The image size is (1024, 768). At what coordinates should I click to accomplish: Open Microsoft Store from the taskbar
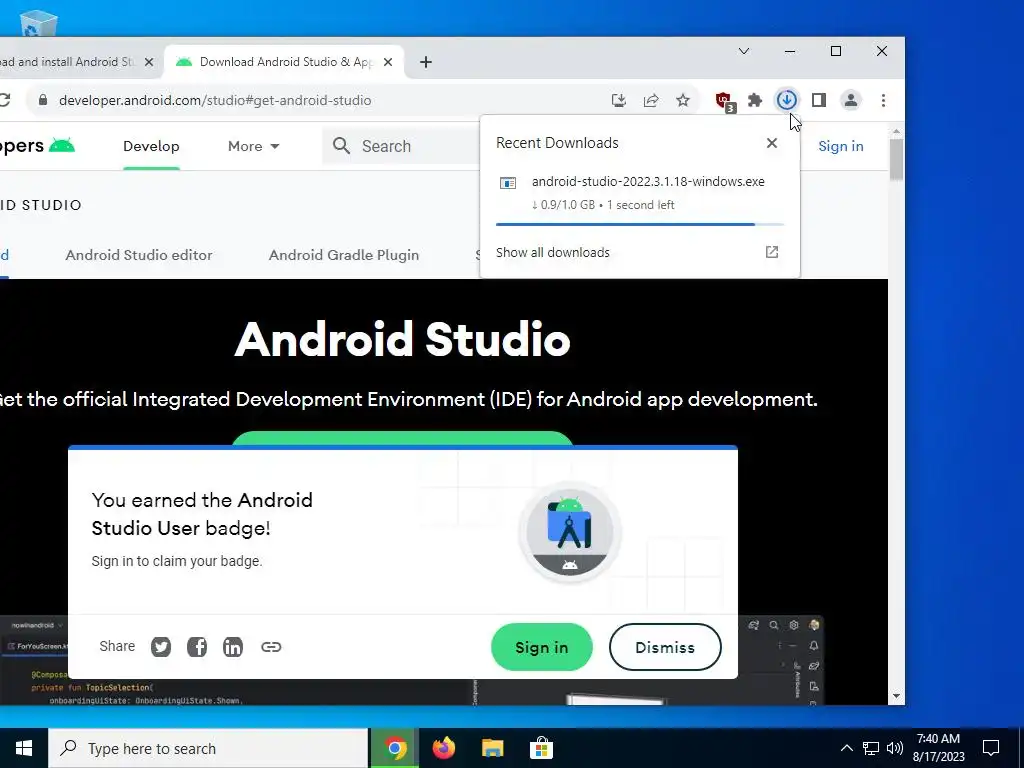pos(541,748)
